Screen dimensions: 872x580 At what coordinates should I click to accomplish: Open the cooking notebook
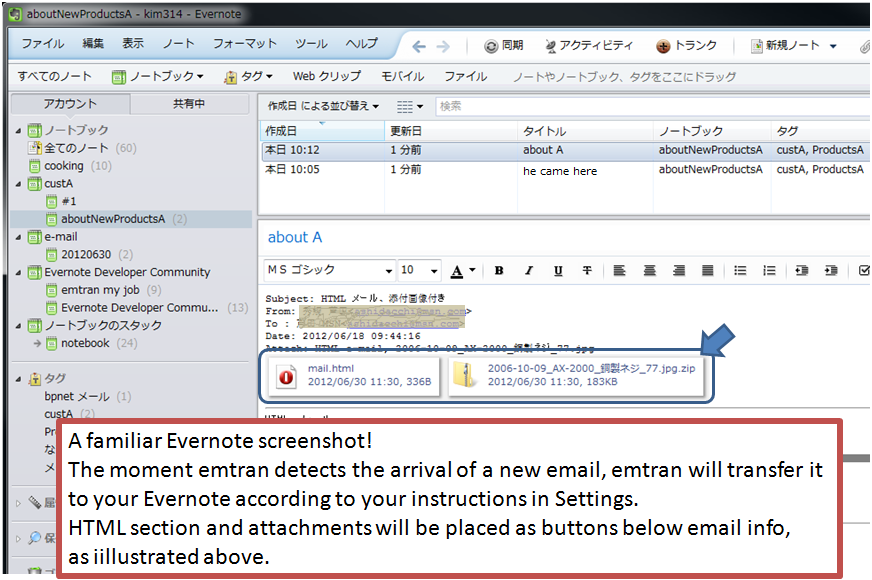pyautogui.click(x=70, y=166)
